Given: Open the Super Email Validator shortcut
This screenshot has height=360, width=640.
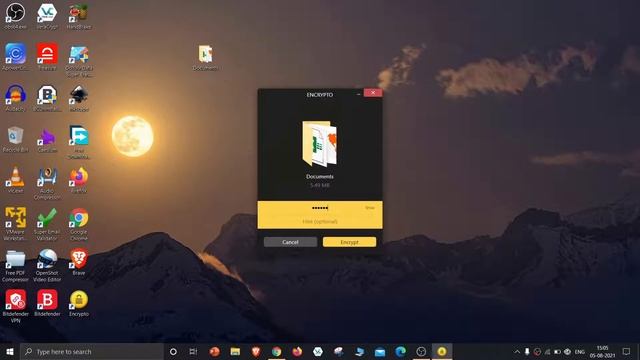Looking at the screenshot, I should (47, 224).
